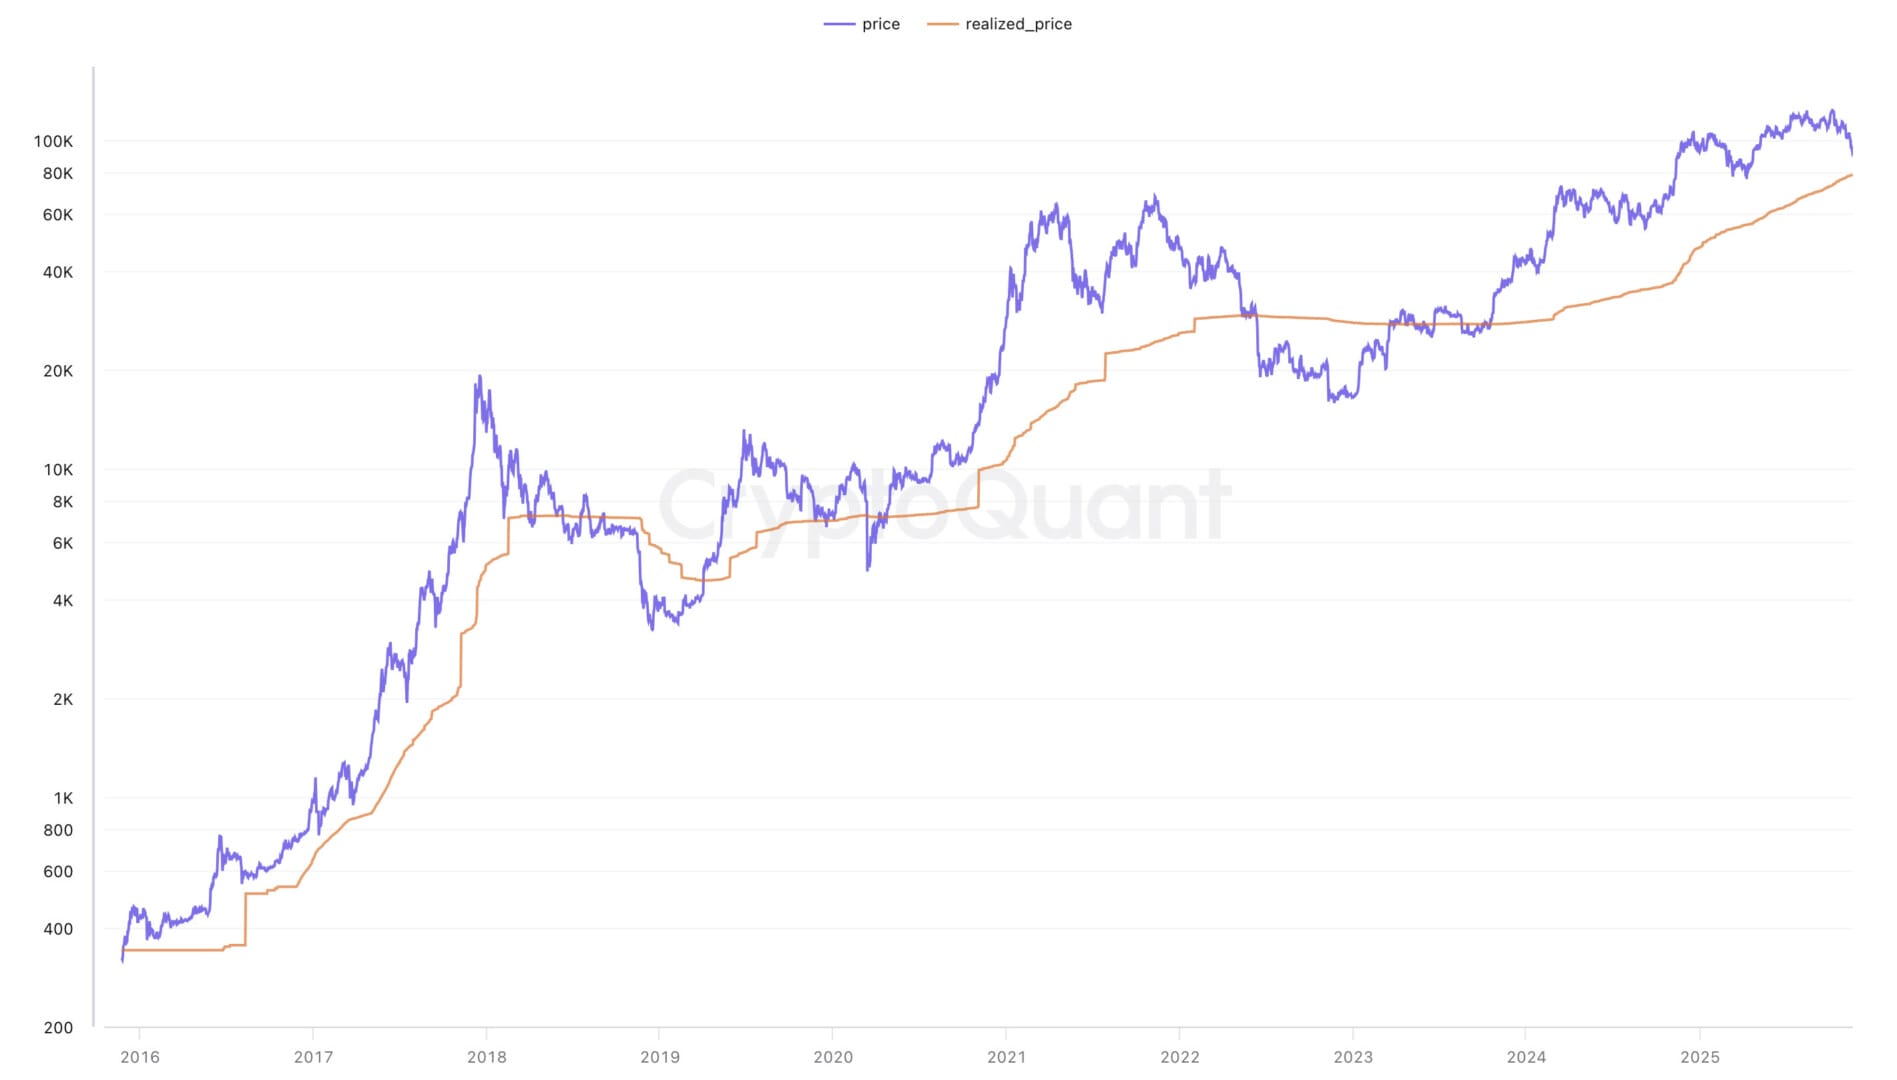This screenshot has height=1080, width=1897.
Task: Select the 2024 x-axis tick label
Action: [x=1526, y=1057]
